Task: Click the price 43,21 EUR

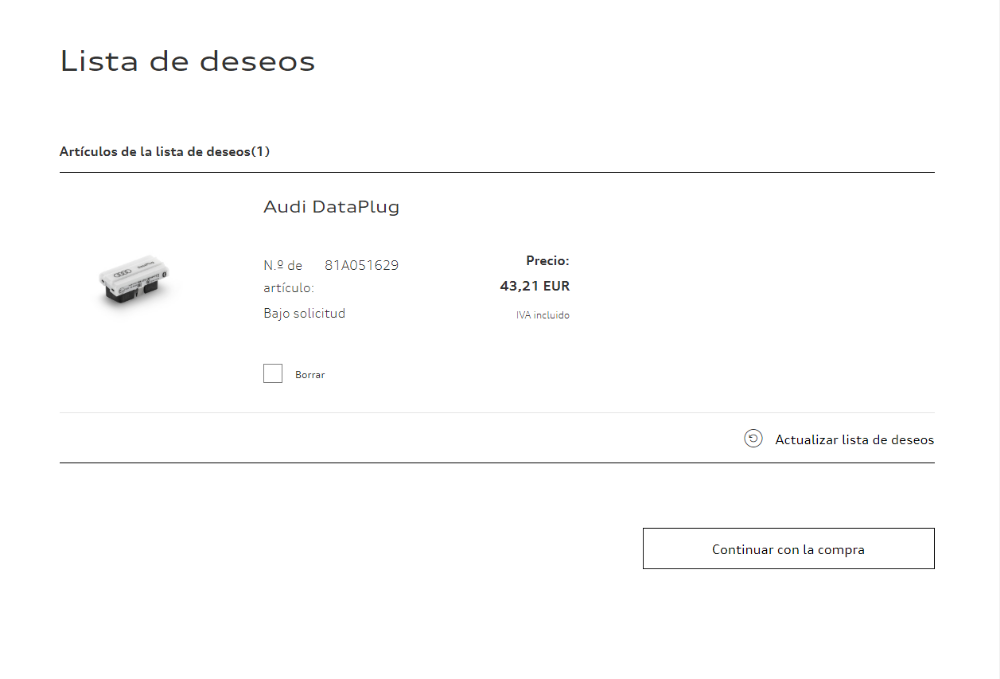Action: 534,286
